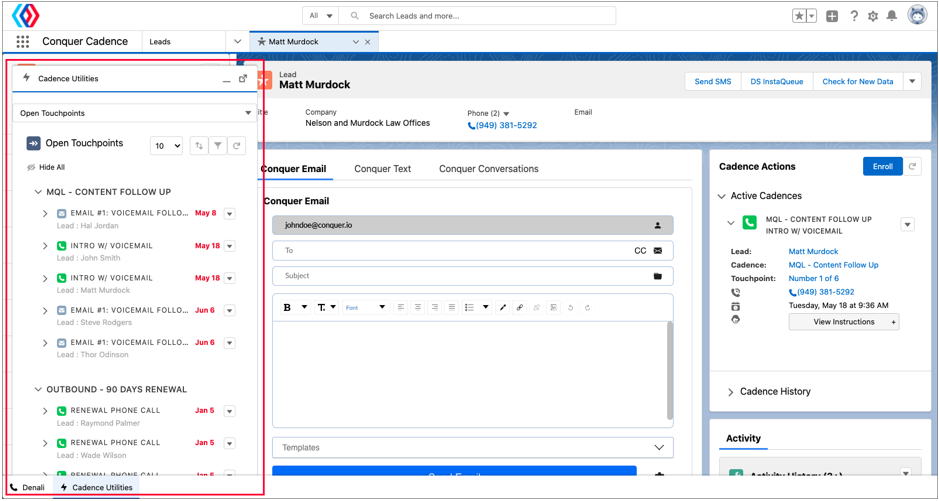The width and height of the screenshot is (939, 501).
Task: Click the Enroll button
Action: click(x=883, y=166)
